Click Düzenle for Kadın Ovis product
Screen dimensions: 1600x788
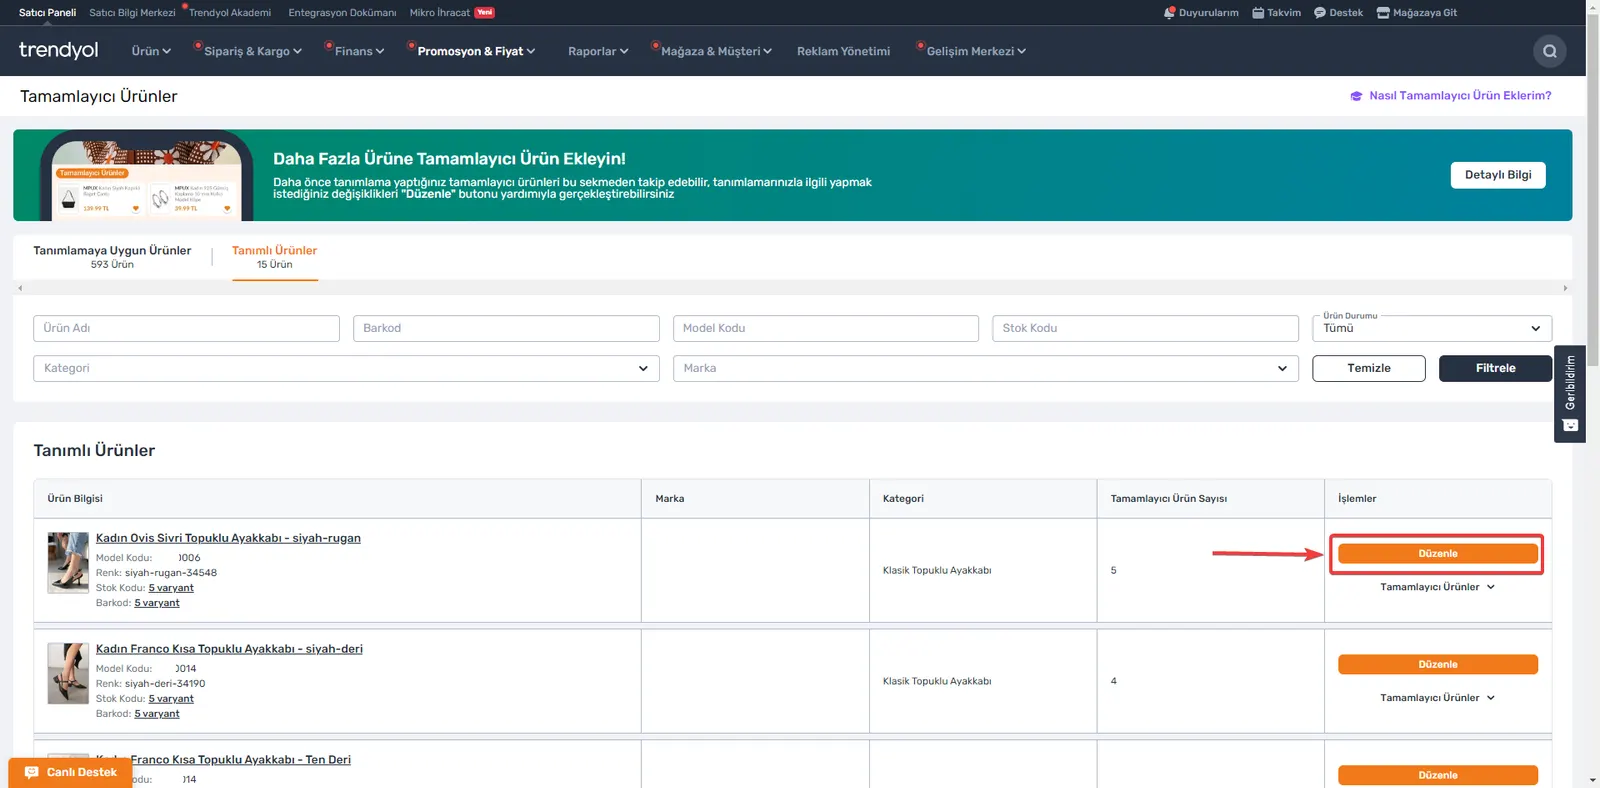(1438, 554)
